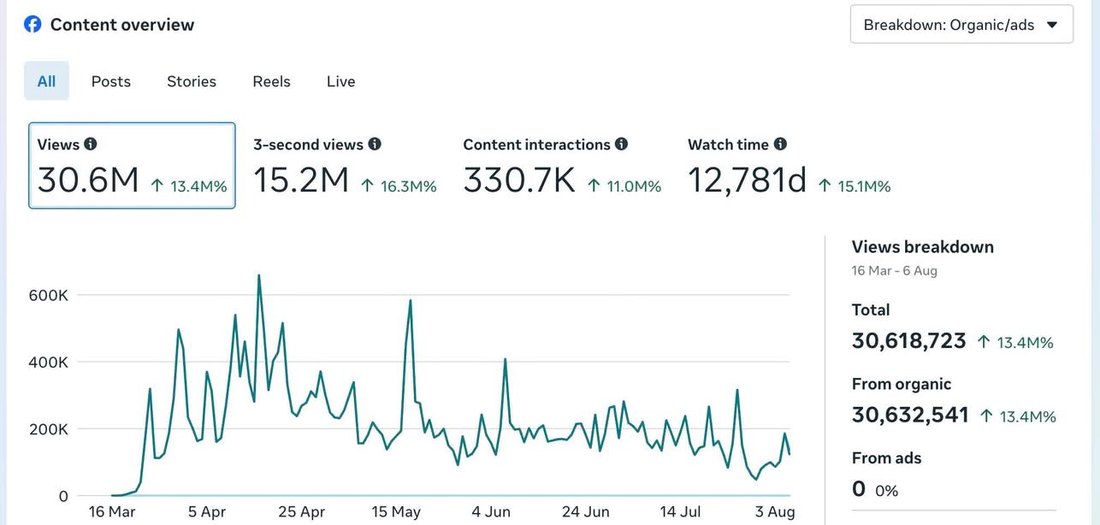Click the 24 Jun x-axis label
The width and height of the screenshot is (1100, 525).
[586, 512]
